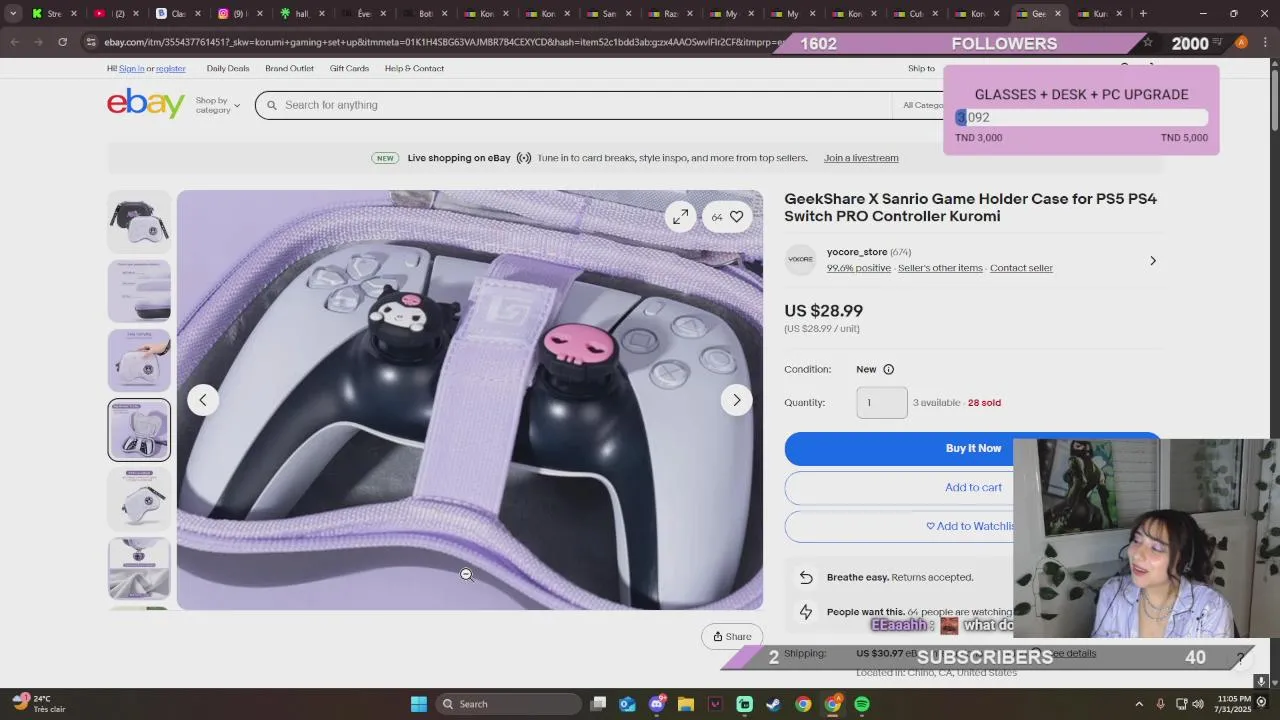Click the 'Ship to' header text
This screenshot has height=720, width=1280.
click(x=921, y=68)
